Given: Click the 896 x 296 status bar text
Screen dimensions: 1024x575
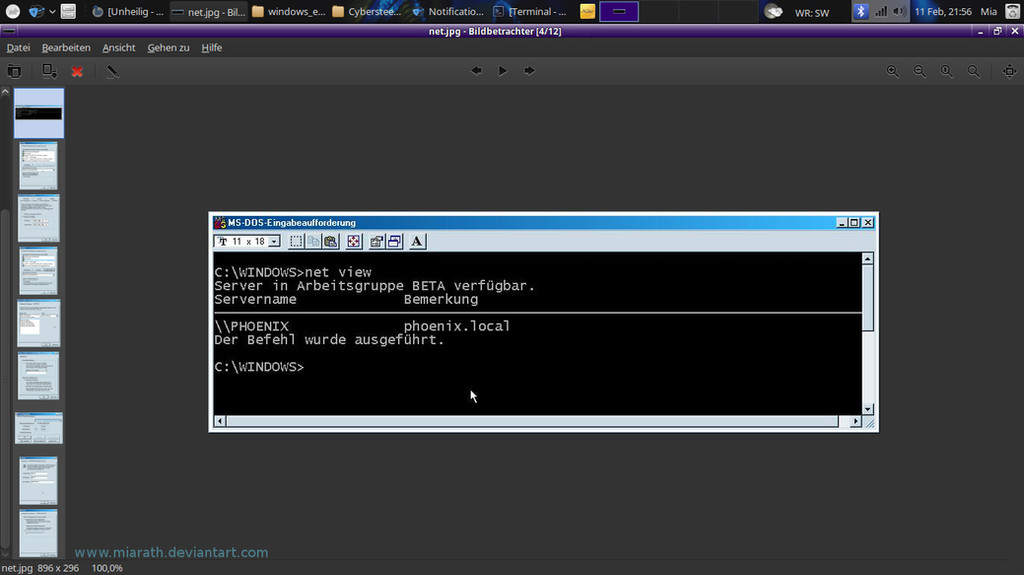Looking at the screenshot, I should tap(58, 568).
